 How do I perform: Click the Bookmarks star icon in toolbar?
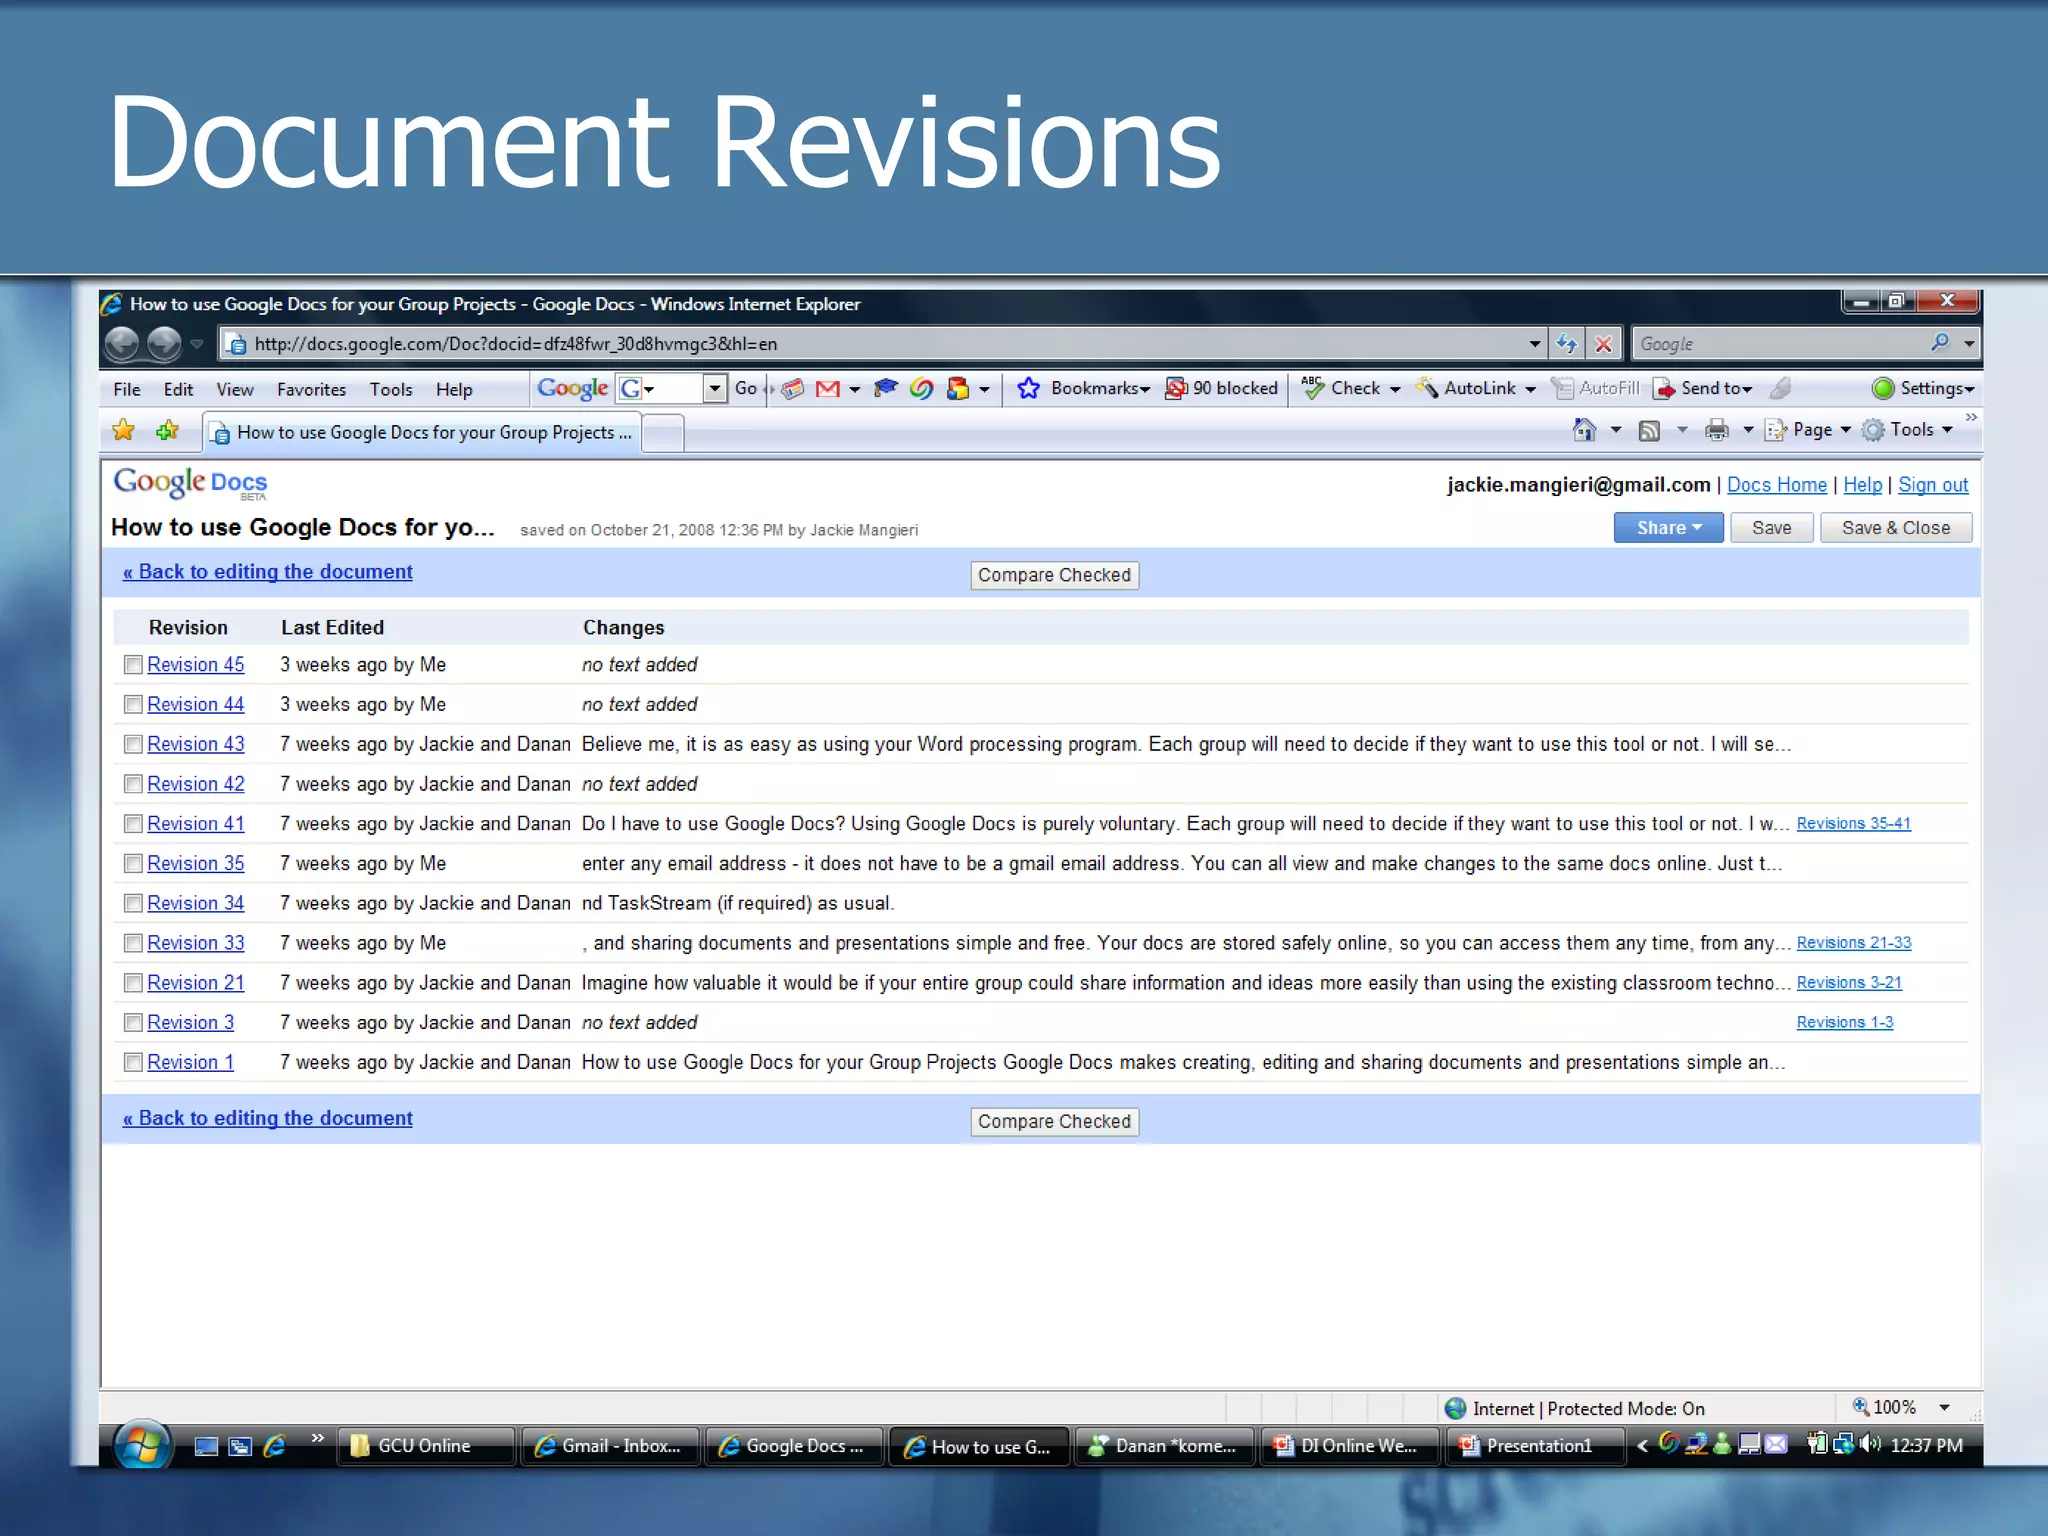click(1028, 389)
